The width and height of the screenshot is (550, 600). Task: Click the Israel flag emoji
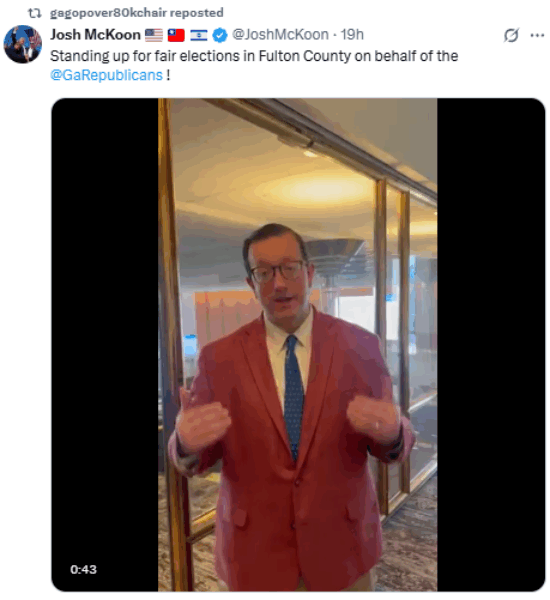click(x=199, y=35)
